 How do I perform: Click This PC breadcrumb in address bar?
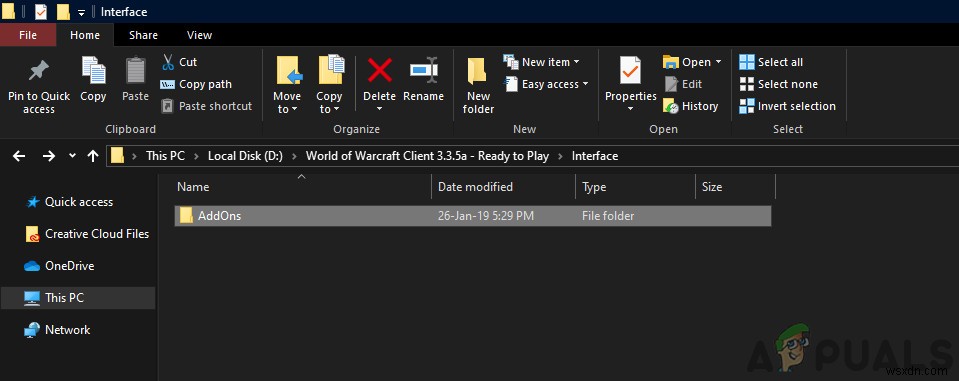point(165,156)
